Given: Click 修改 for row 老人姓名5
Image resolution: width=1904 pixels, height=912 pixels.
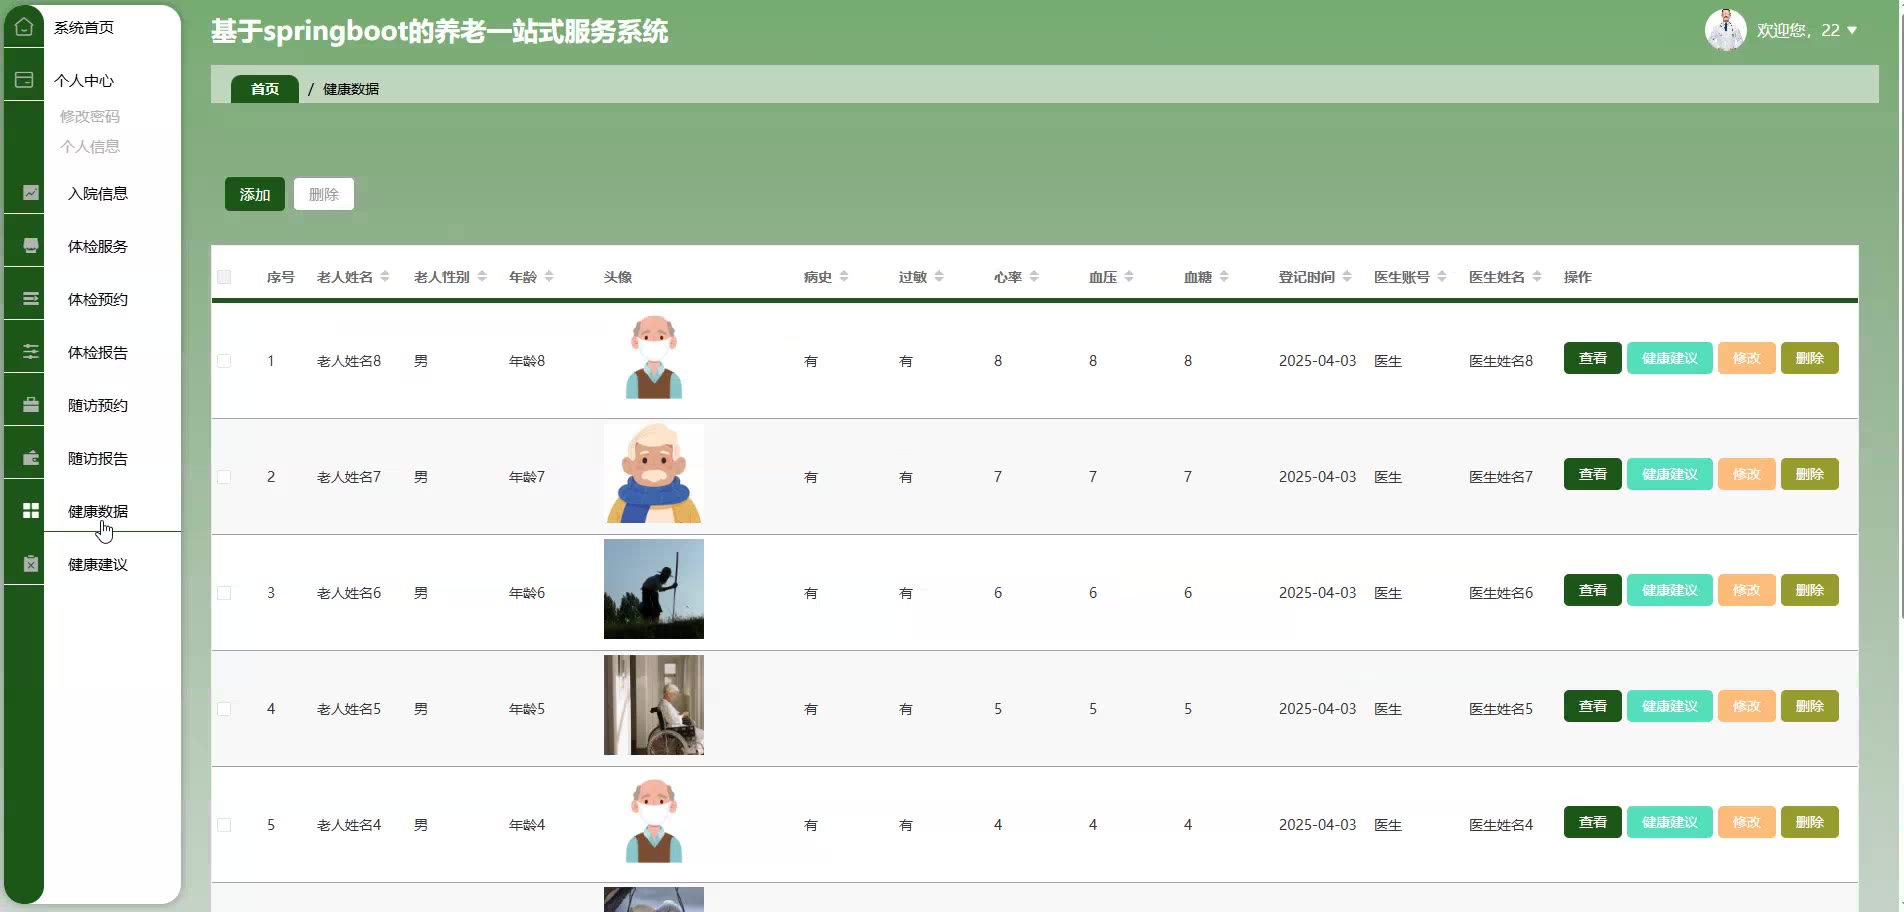Looking at the screenshot, I should pyautogui.click(x=1747, y=706).
